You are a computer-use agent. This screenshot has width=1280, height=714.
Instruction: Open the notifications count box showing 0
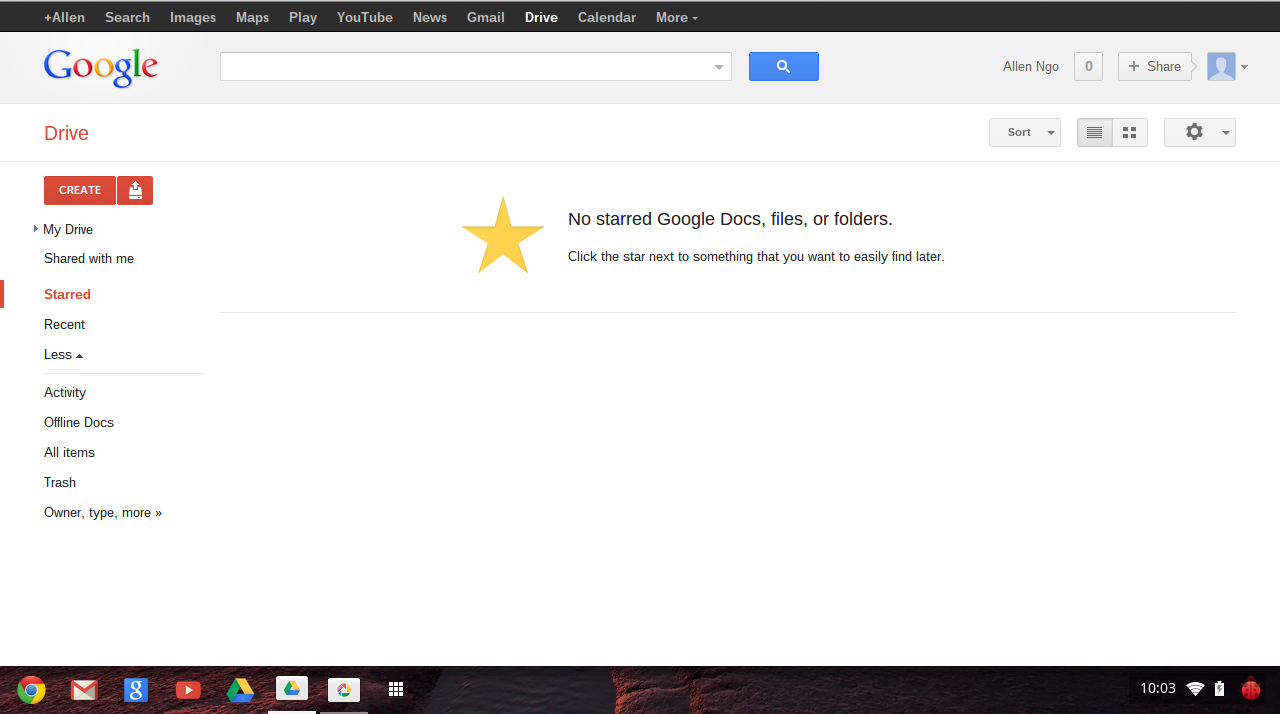click(1088, 67)
